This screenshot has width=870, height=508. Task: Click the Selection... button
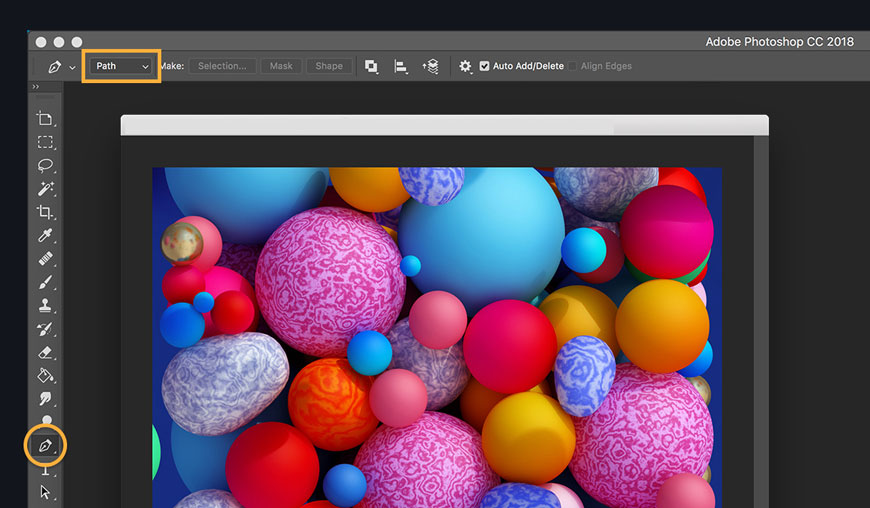(222, 66)
